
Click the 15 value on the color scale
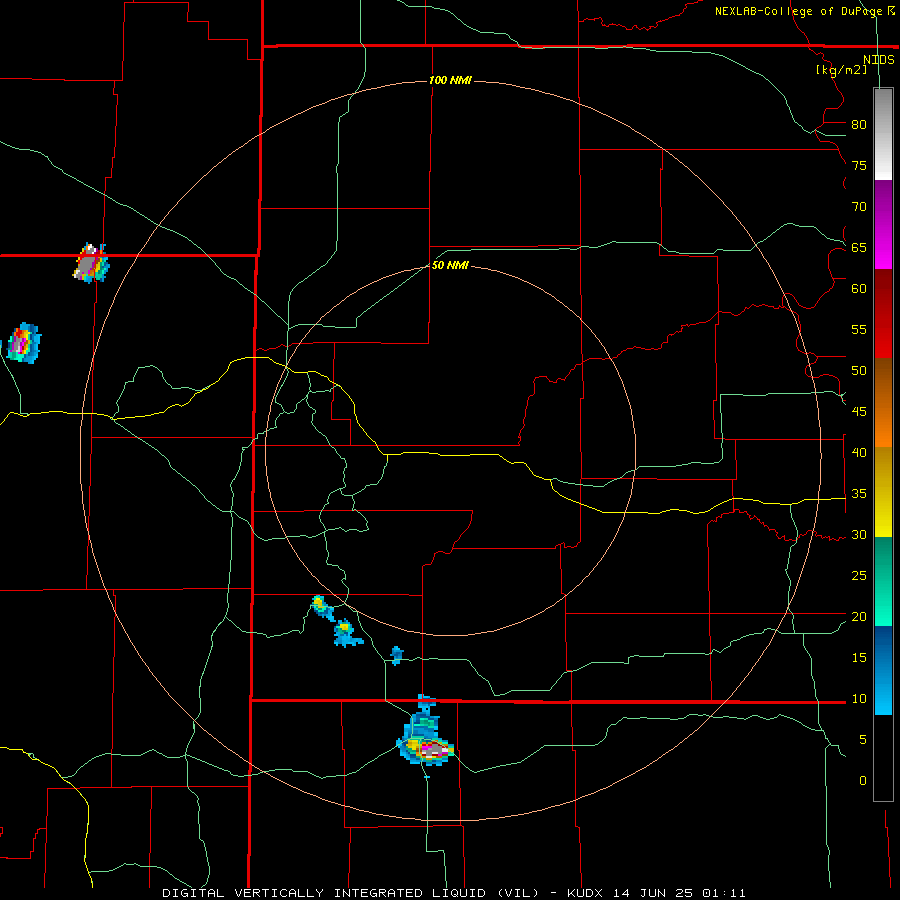(x=859, y=657)
